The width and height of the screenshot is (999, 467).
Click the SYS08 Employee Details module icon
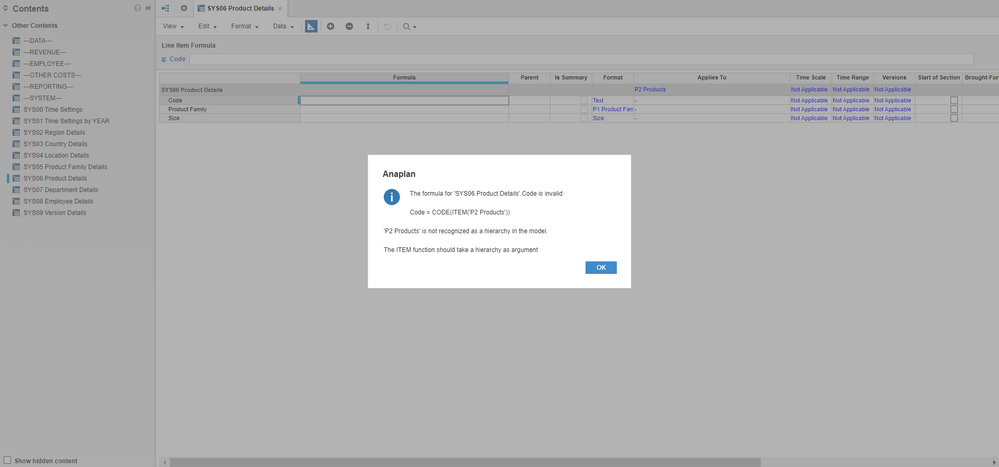point(16,201)
